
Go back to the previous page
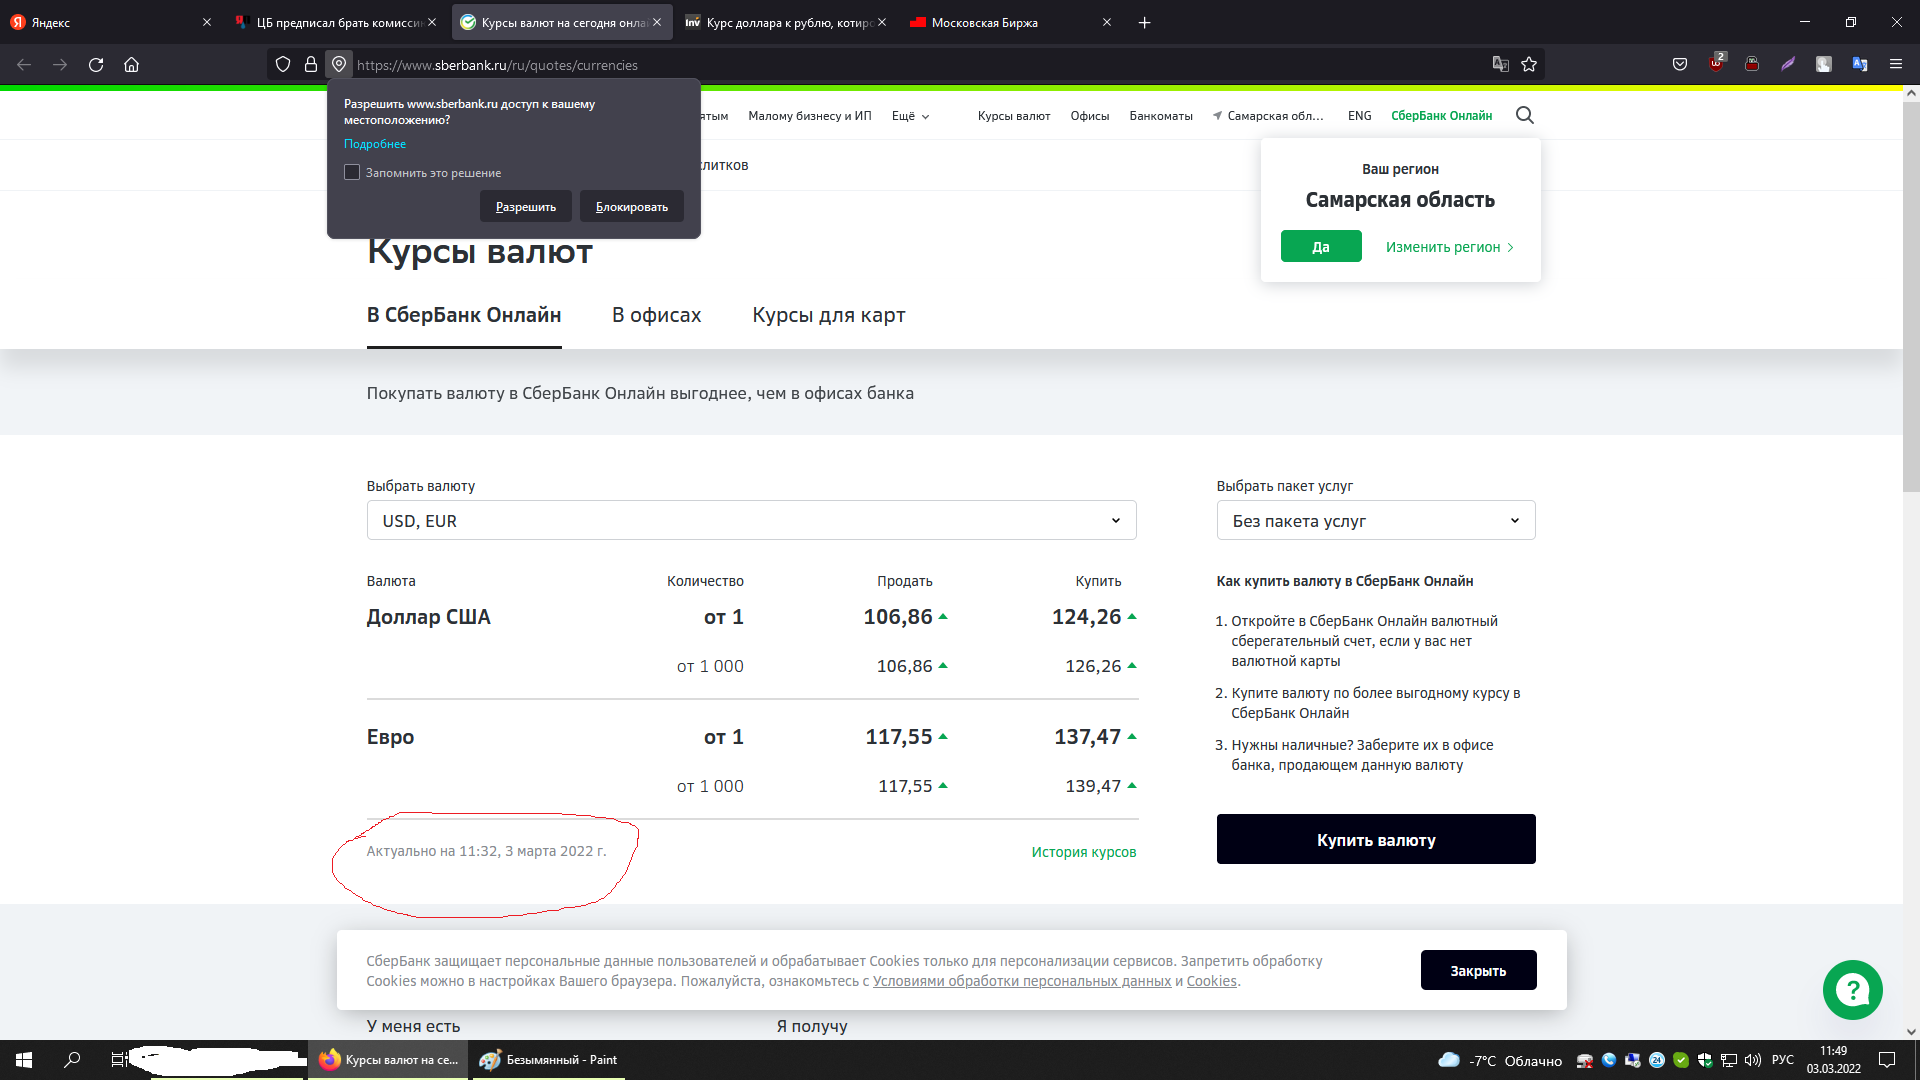(24, 65)
